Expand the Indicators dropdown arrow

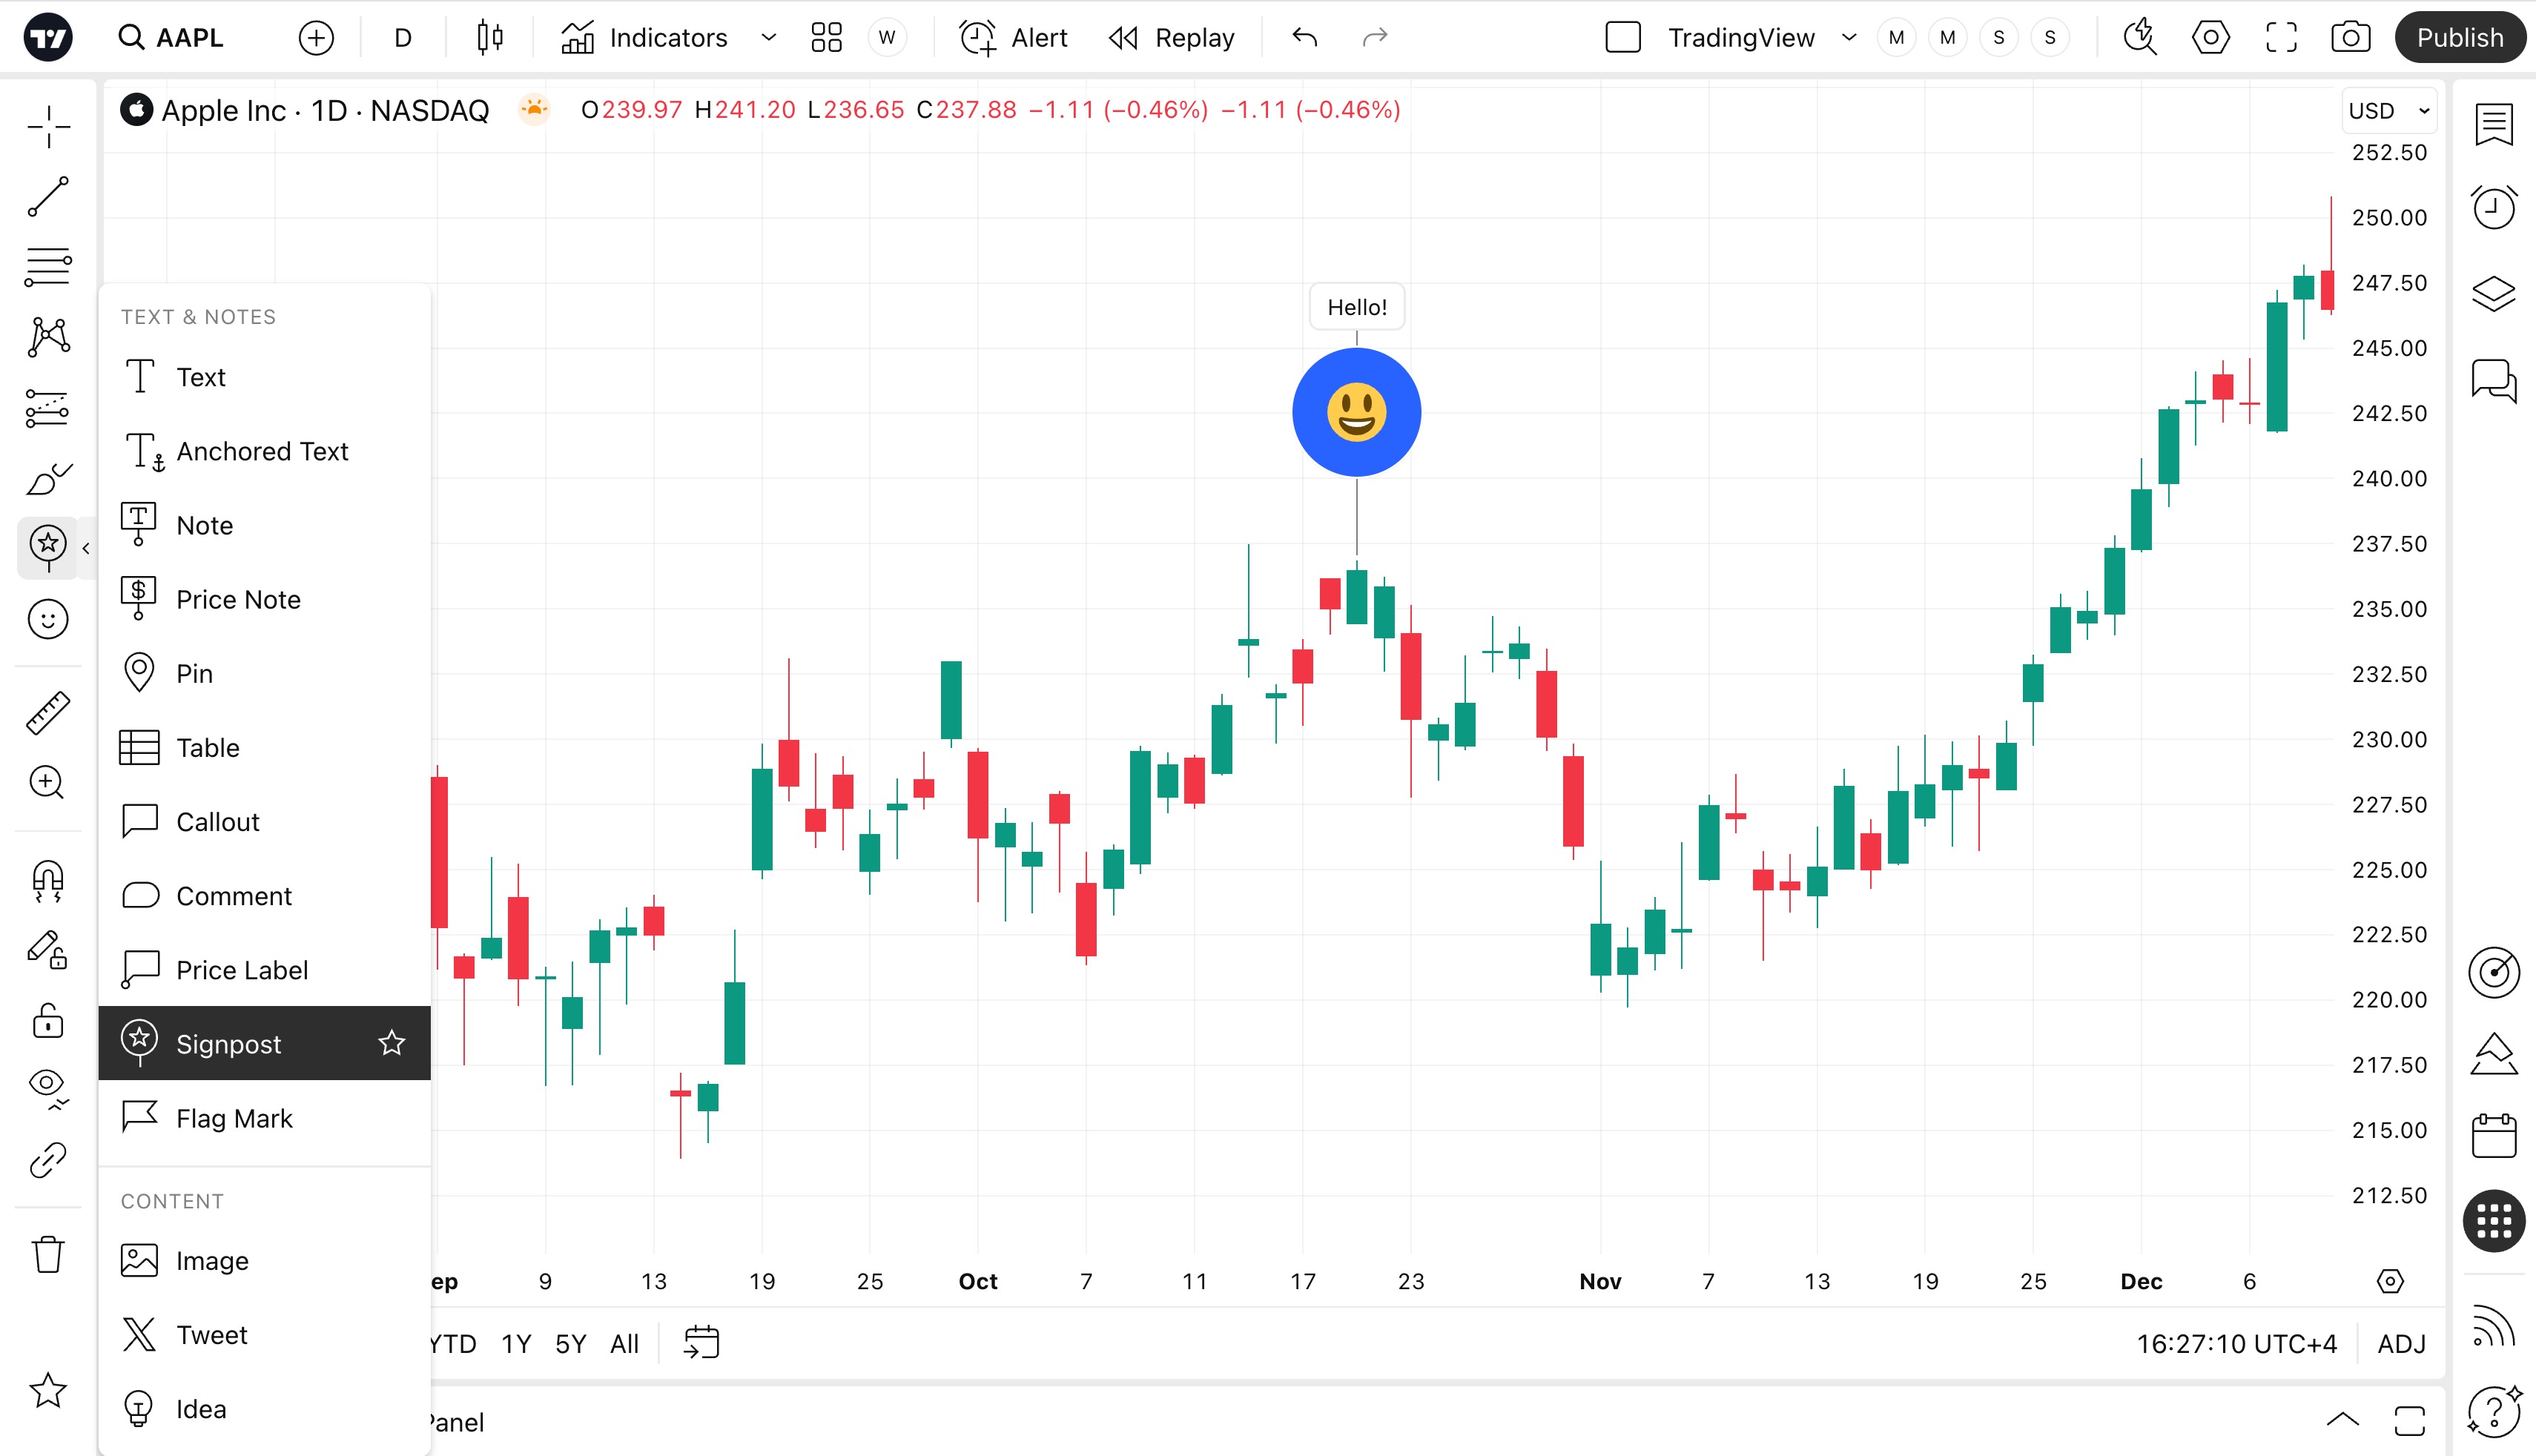pos(768,38)
